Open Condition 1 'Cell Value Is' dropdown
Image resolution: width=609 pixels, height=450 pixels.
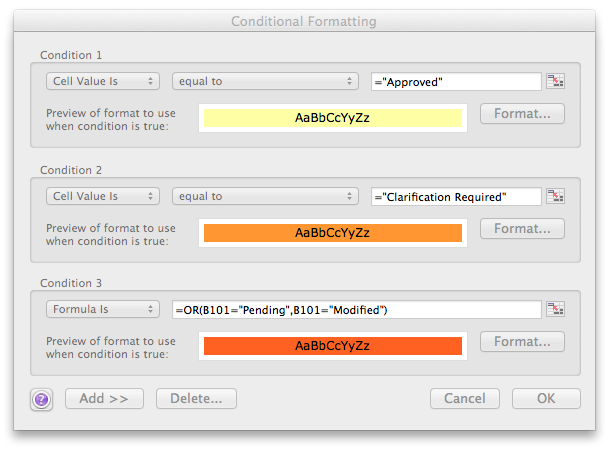[x=103, y=81]
